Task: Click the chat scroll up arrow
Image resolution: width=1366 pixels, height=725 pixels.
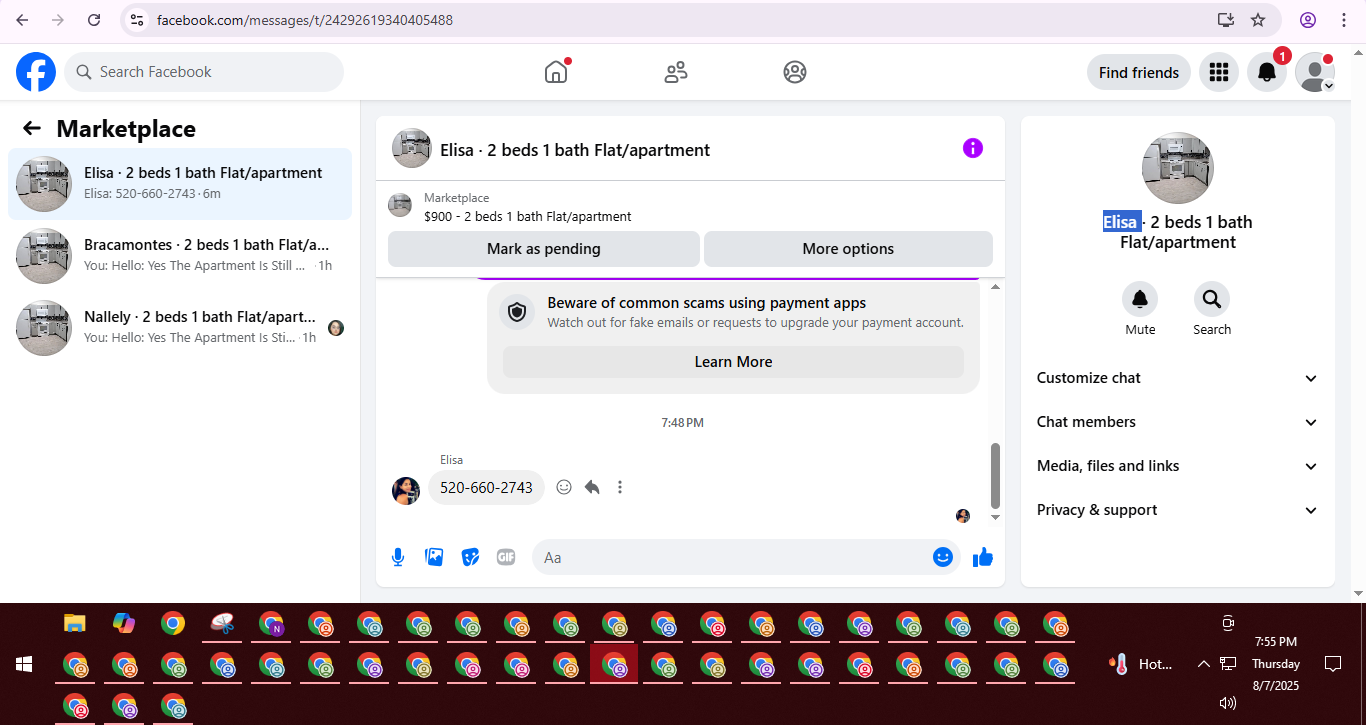Action: 995,287
